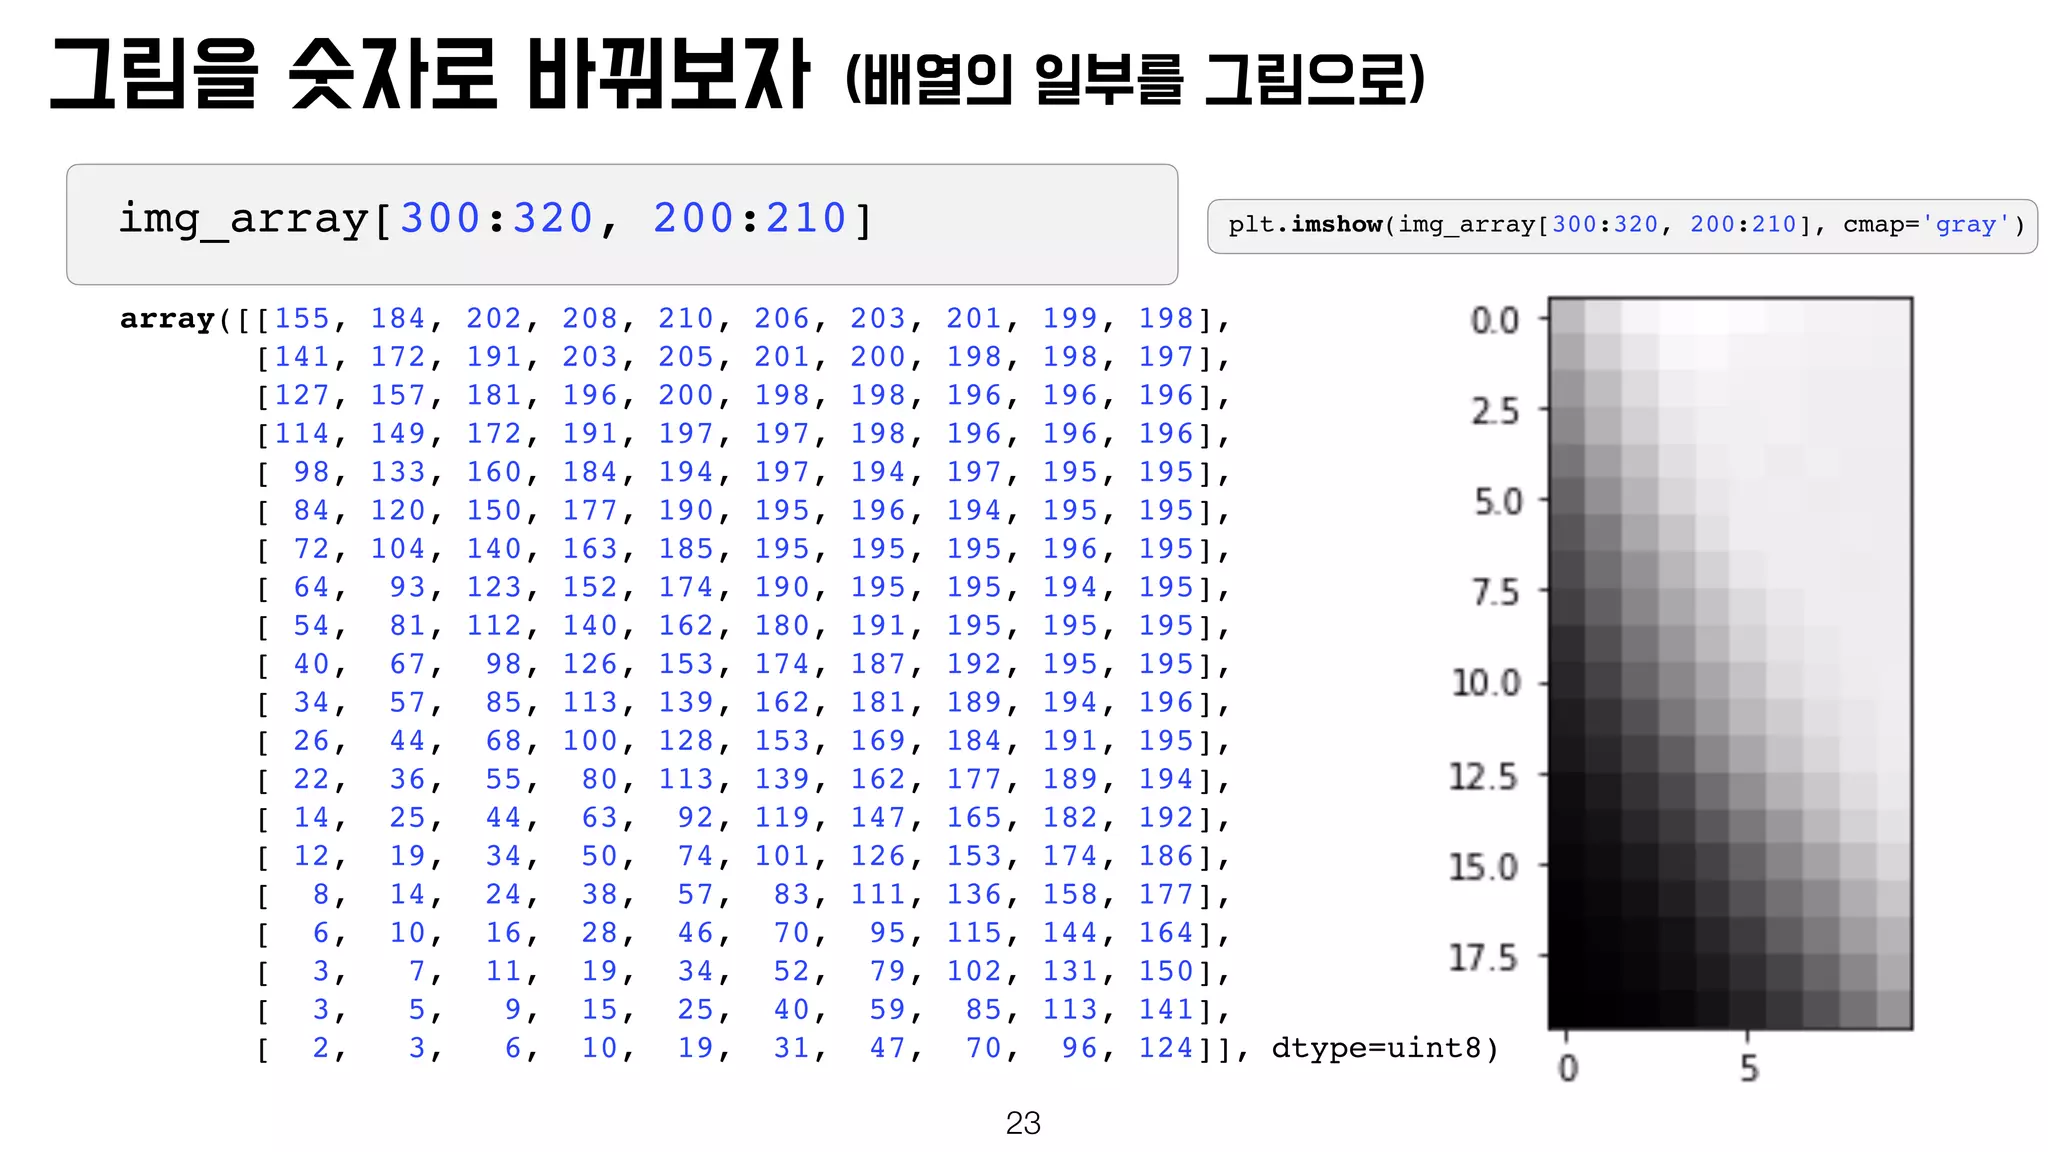
Task: Click the slide title "그림을 숫자로 바꿔보자"
Action: tap(430, 74)
